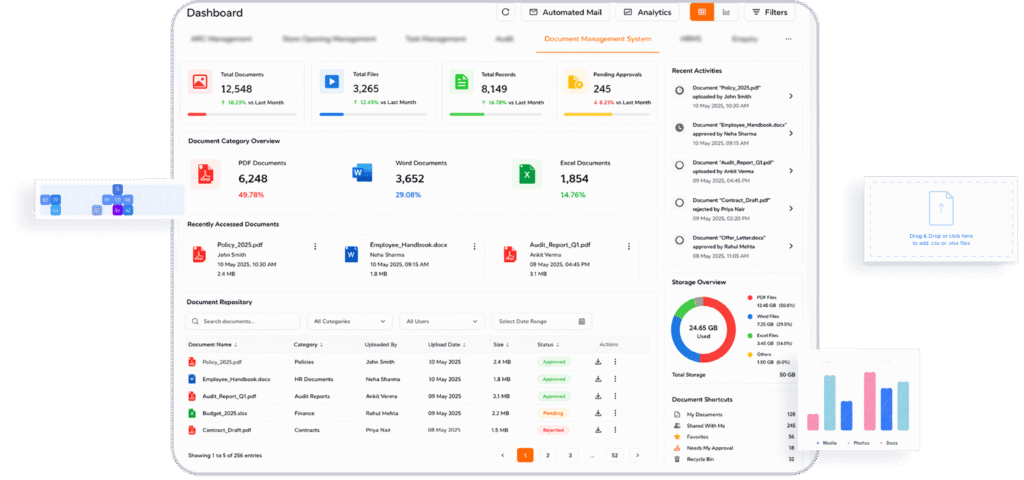Click the Pending Approvals icon
This screenshot has height=480, width=1024.
tap(575, 82)
